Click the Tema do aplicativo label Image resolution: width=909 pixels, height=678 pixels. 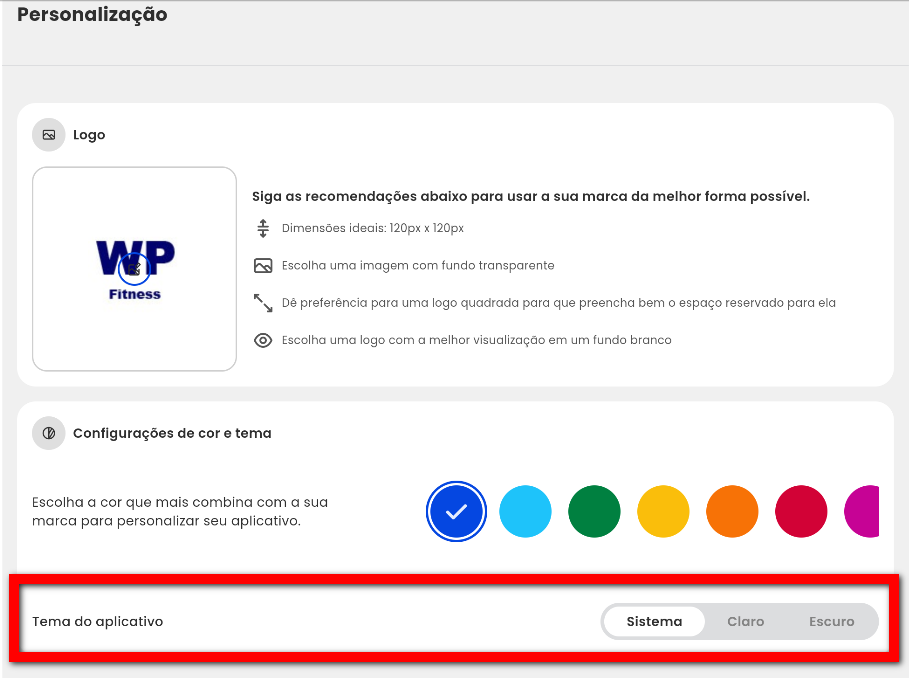click(97, 622)
